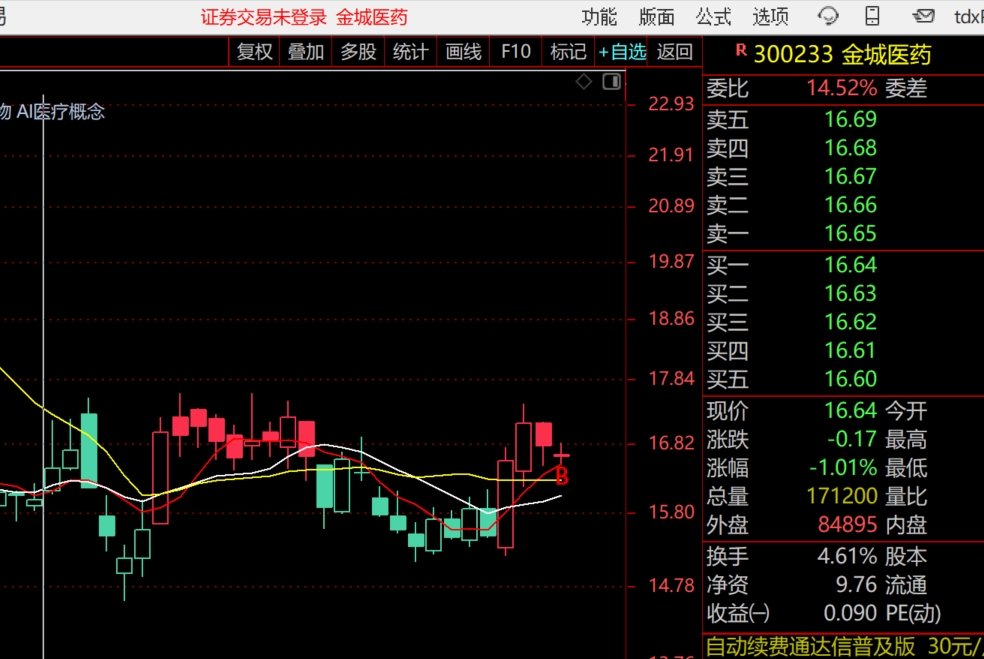Click the 买一 price 16.64
984x659 pixels.
(x=850, y=265)
